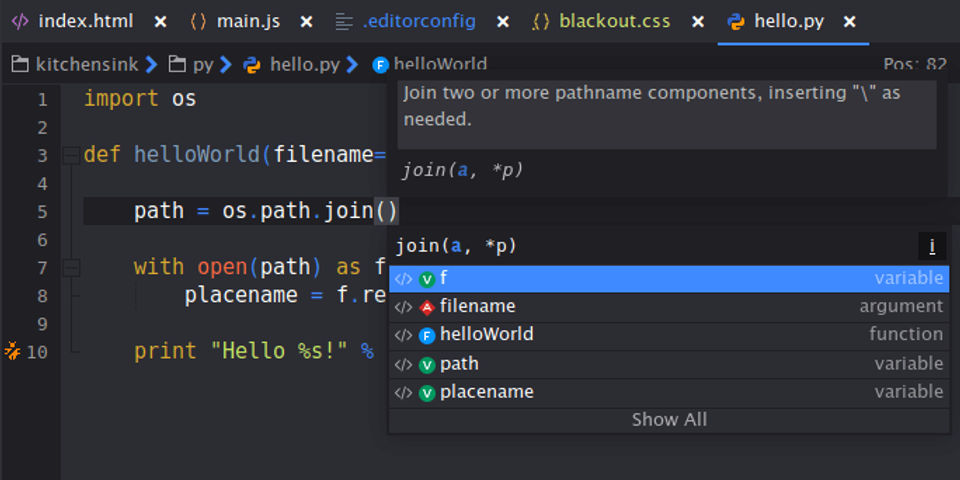Close the index.html tab
The width and height of the screenshot is (960, 480).
point(160,22)
